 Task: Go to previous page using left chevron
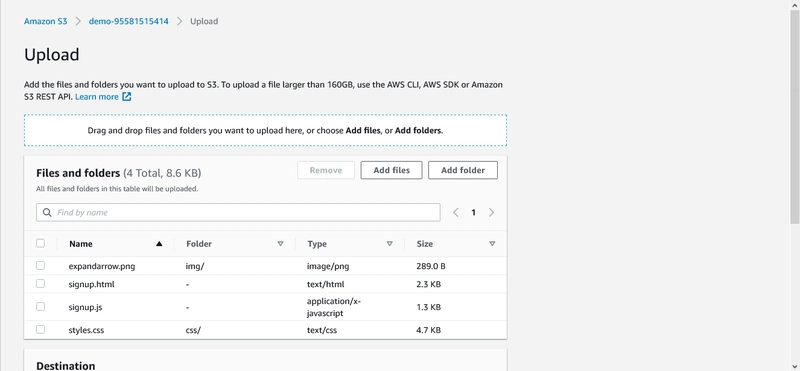(456, 212)
